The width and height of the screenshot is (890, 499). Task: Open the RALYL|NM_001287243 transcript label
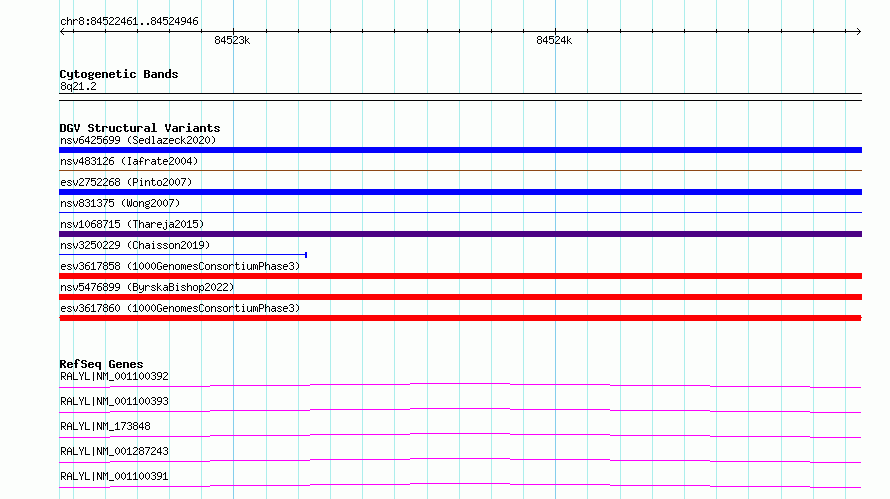coord(114,451)
